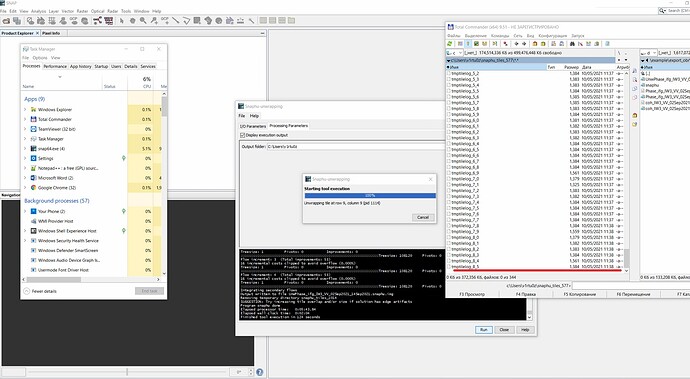Image resolution: width=690 pixels, height=379 pixels.
Task: Open the Конфигурация menu in Total Commander
Action: (553, 36)
